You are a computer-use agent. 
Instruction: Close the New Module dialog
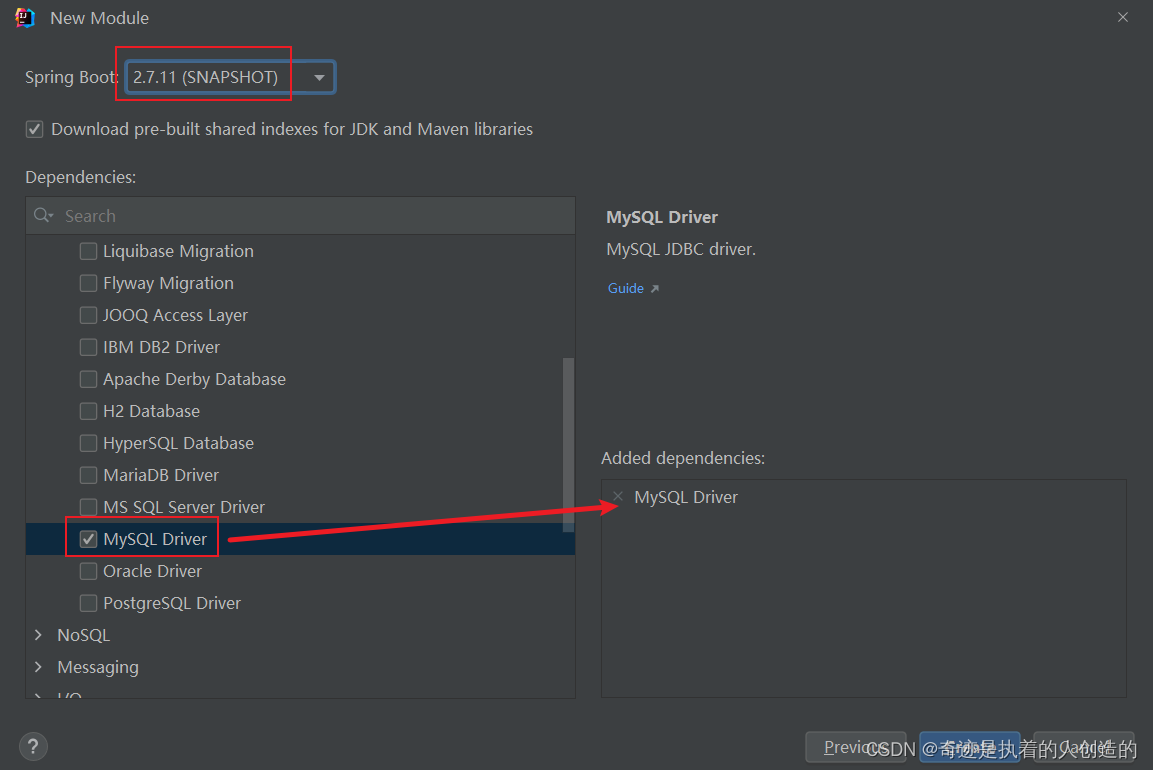coord(1122,17)
